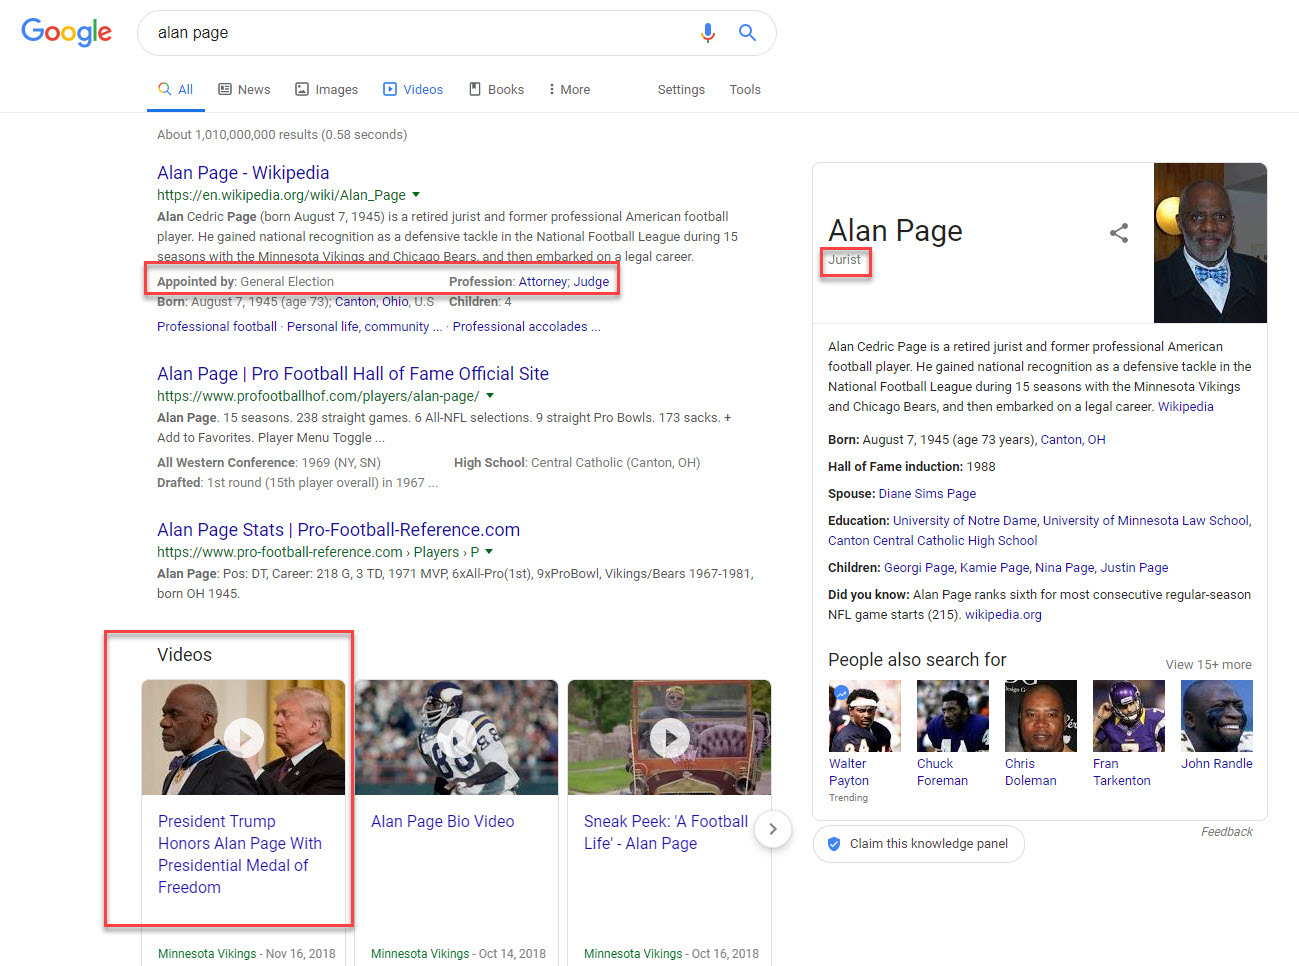Click the share icon in knowledge panel

(1119, 233)
